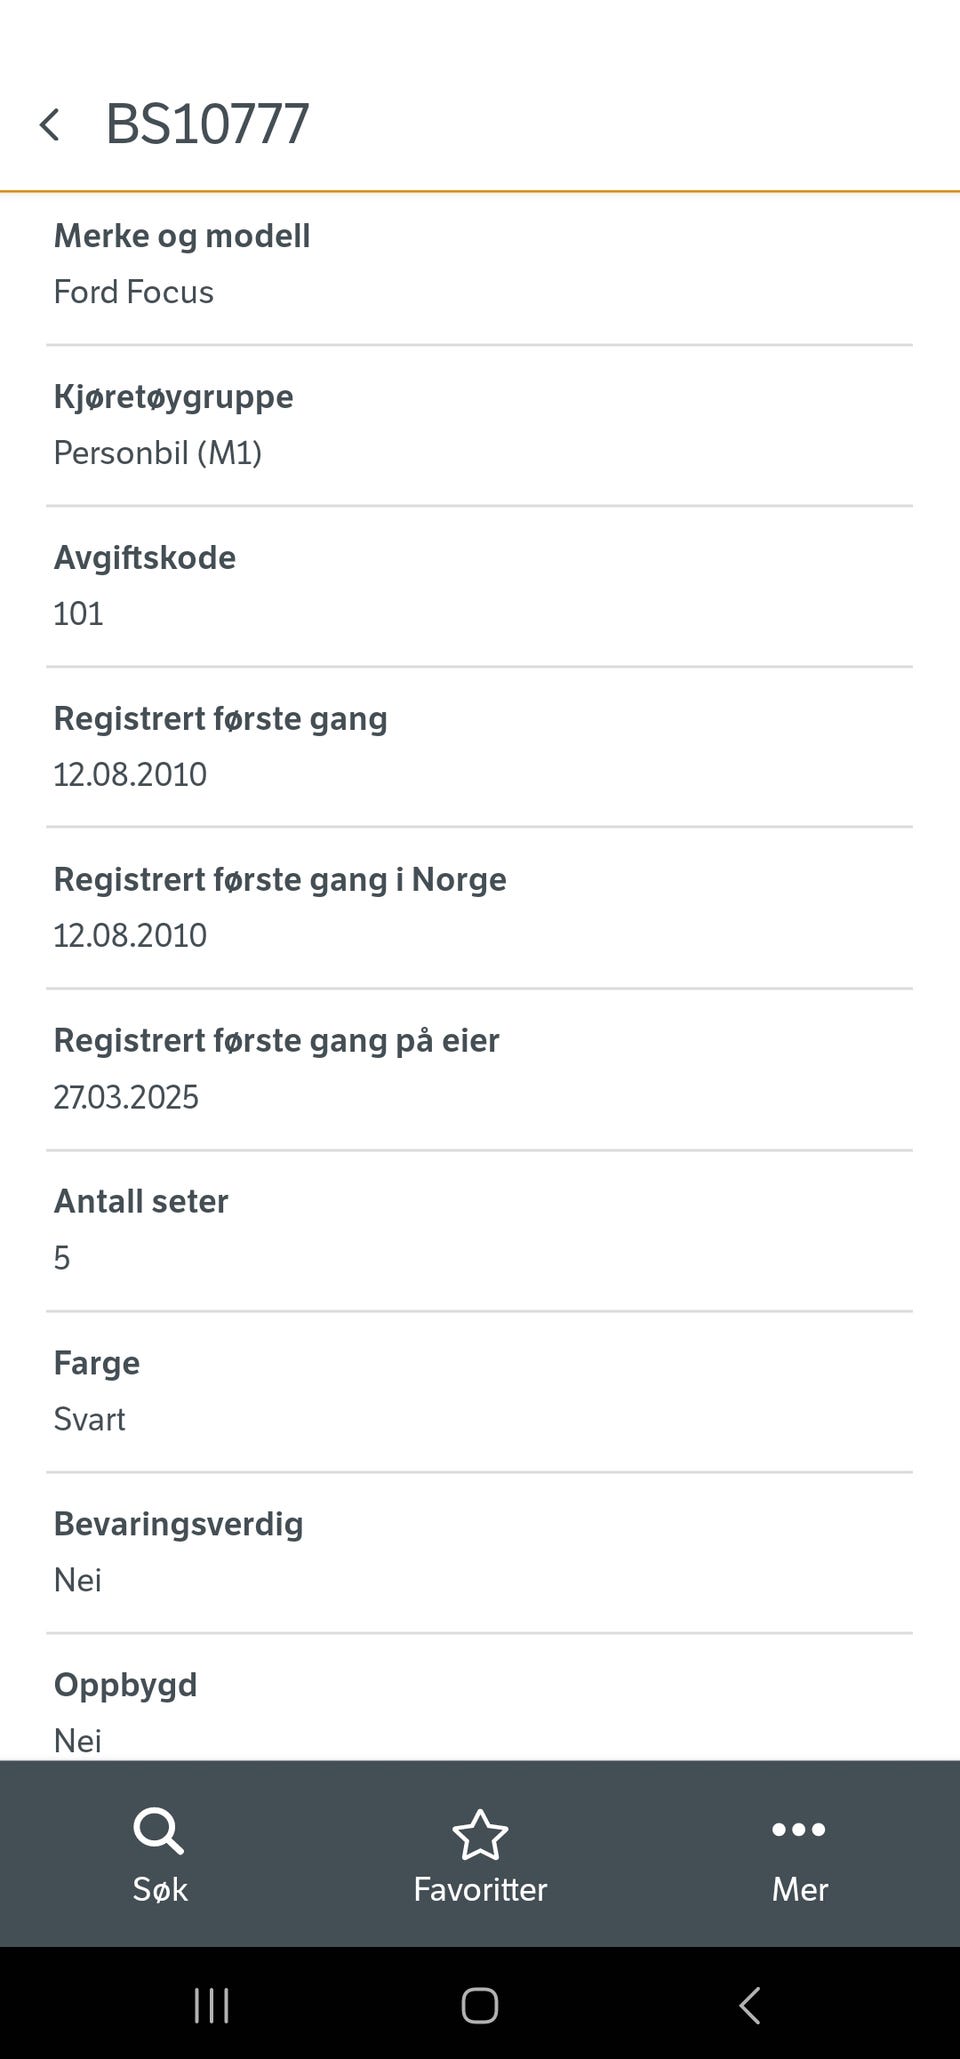Open the Mer menu label
This screenshot has width=960, height=2059.
click(800, 1889)
